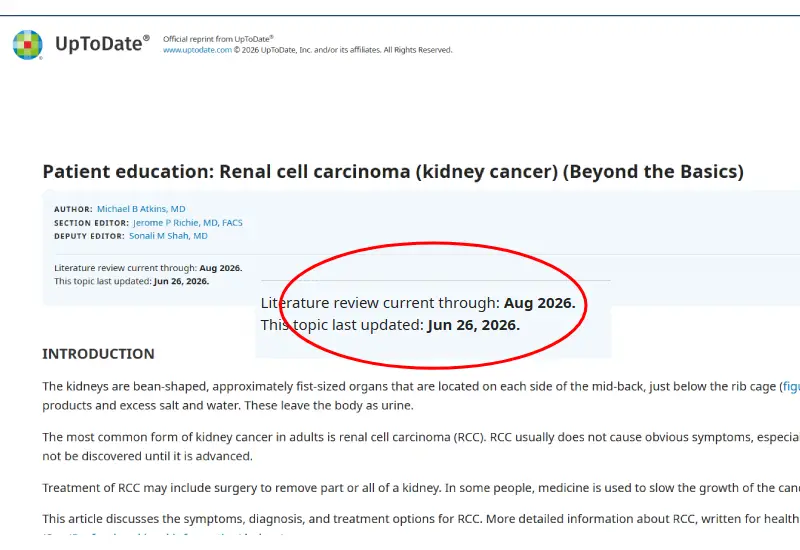This screenshot has height=550, width=800.
Task: Click the '© 2026 UpToDate, Inc.' copyright text
Action: (x=343, y=50)
